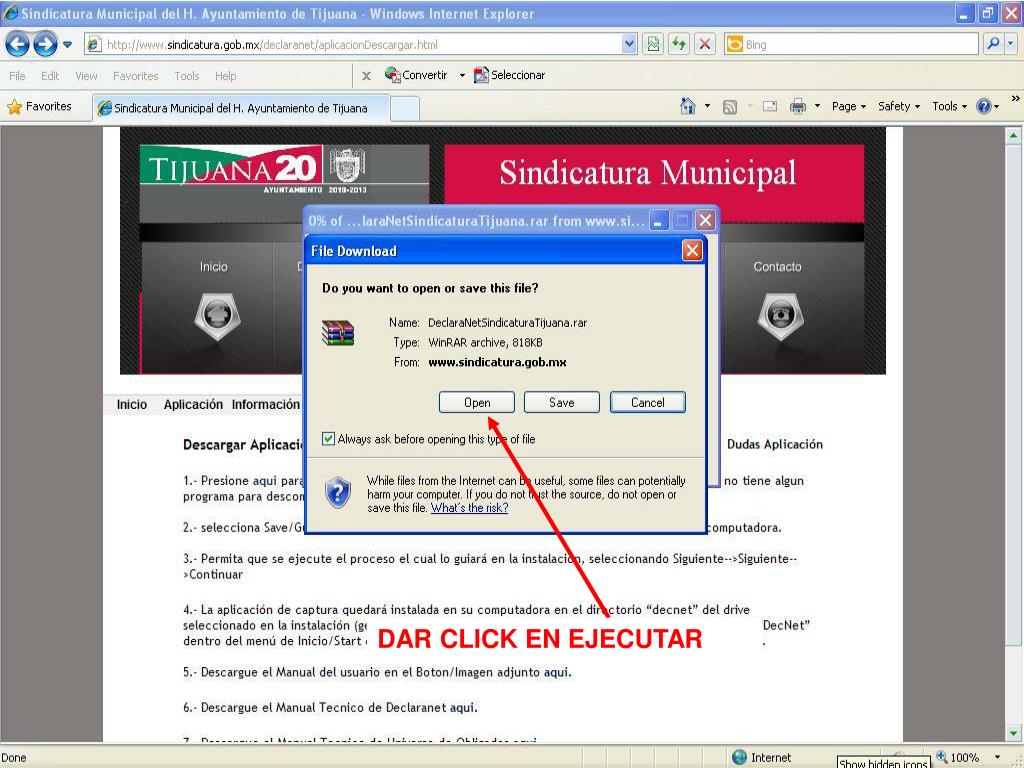
Task: Open the File menu
Action: (x=18, y=76)
